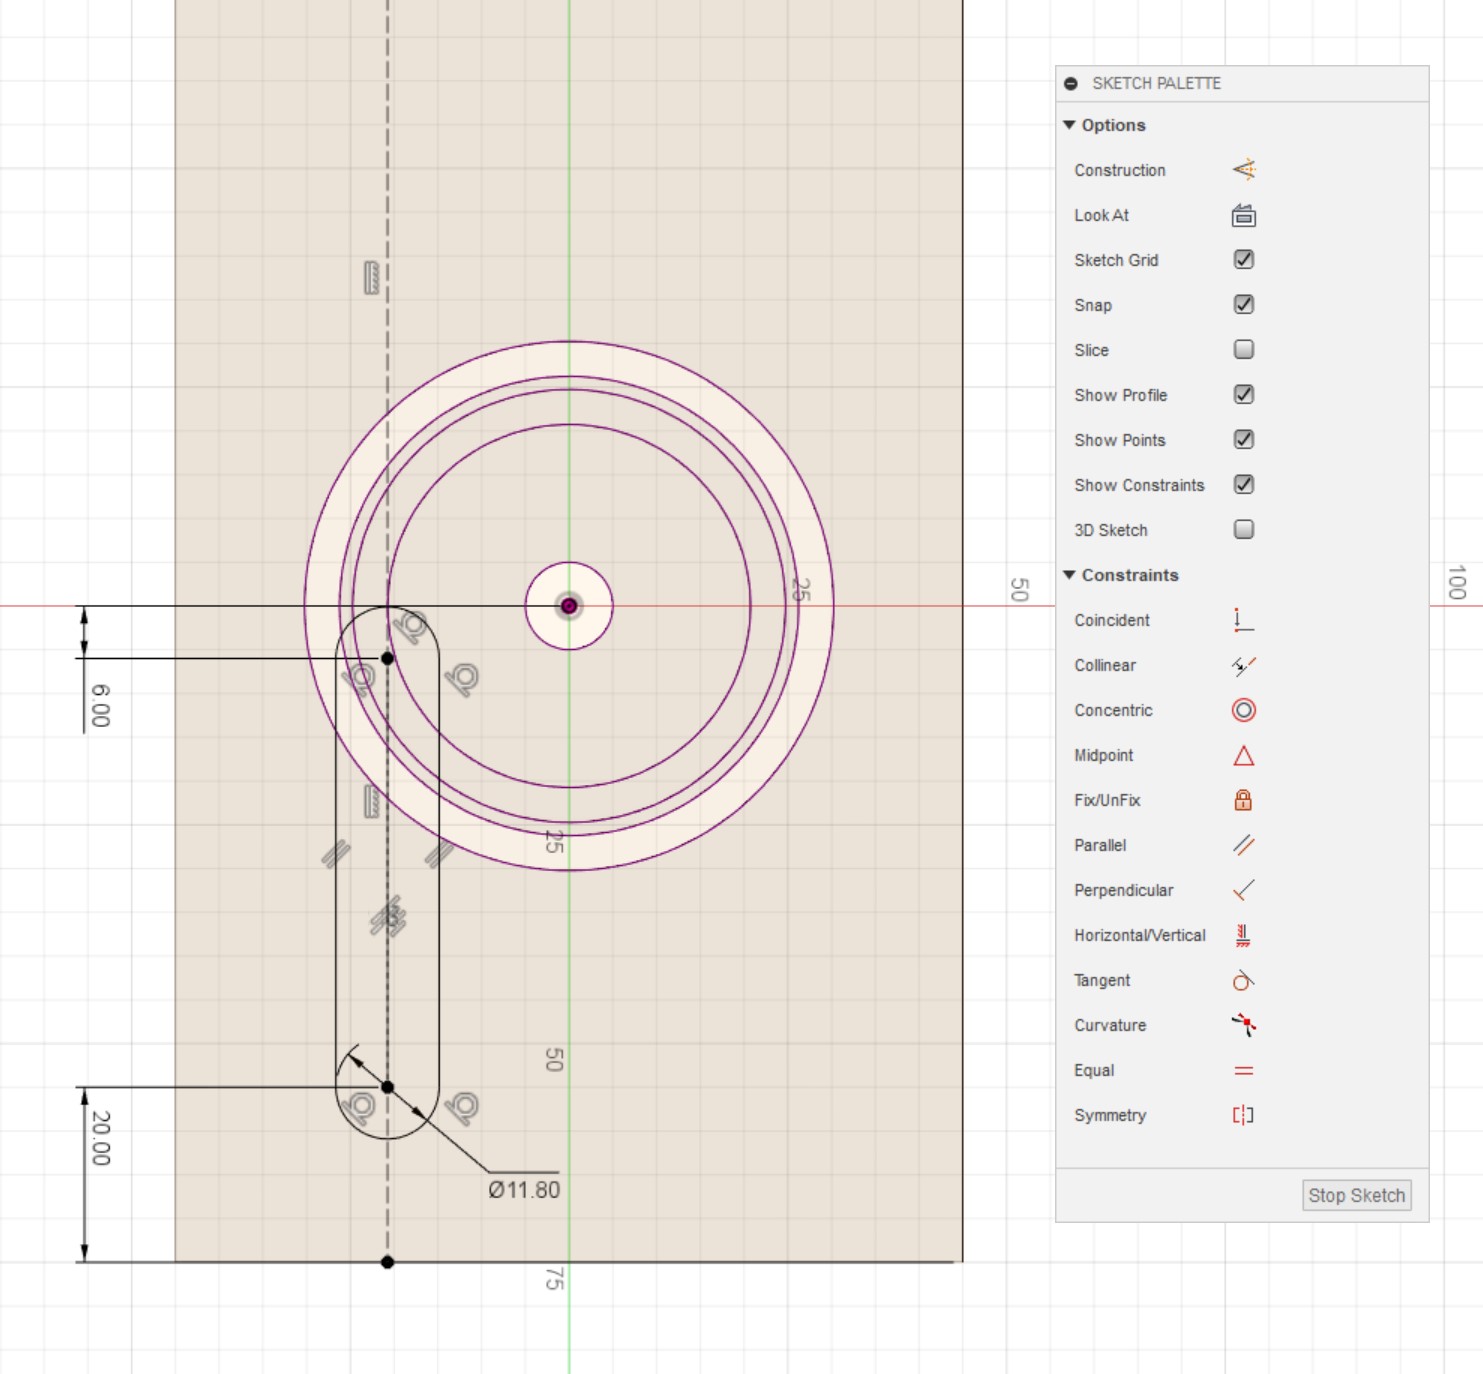The height and width of the screenshot is (1374, 1483).
Task: Click the Fix/UnFix lock icon
Action: pos(1243,800)
